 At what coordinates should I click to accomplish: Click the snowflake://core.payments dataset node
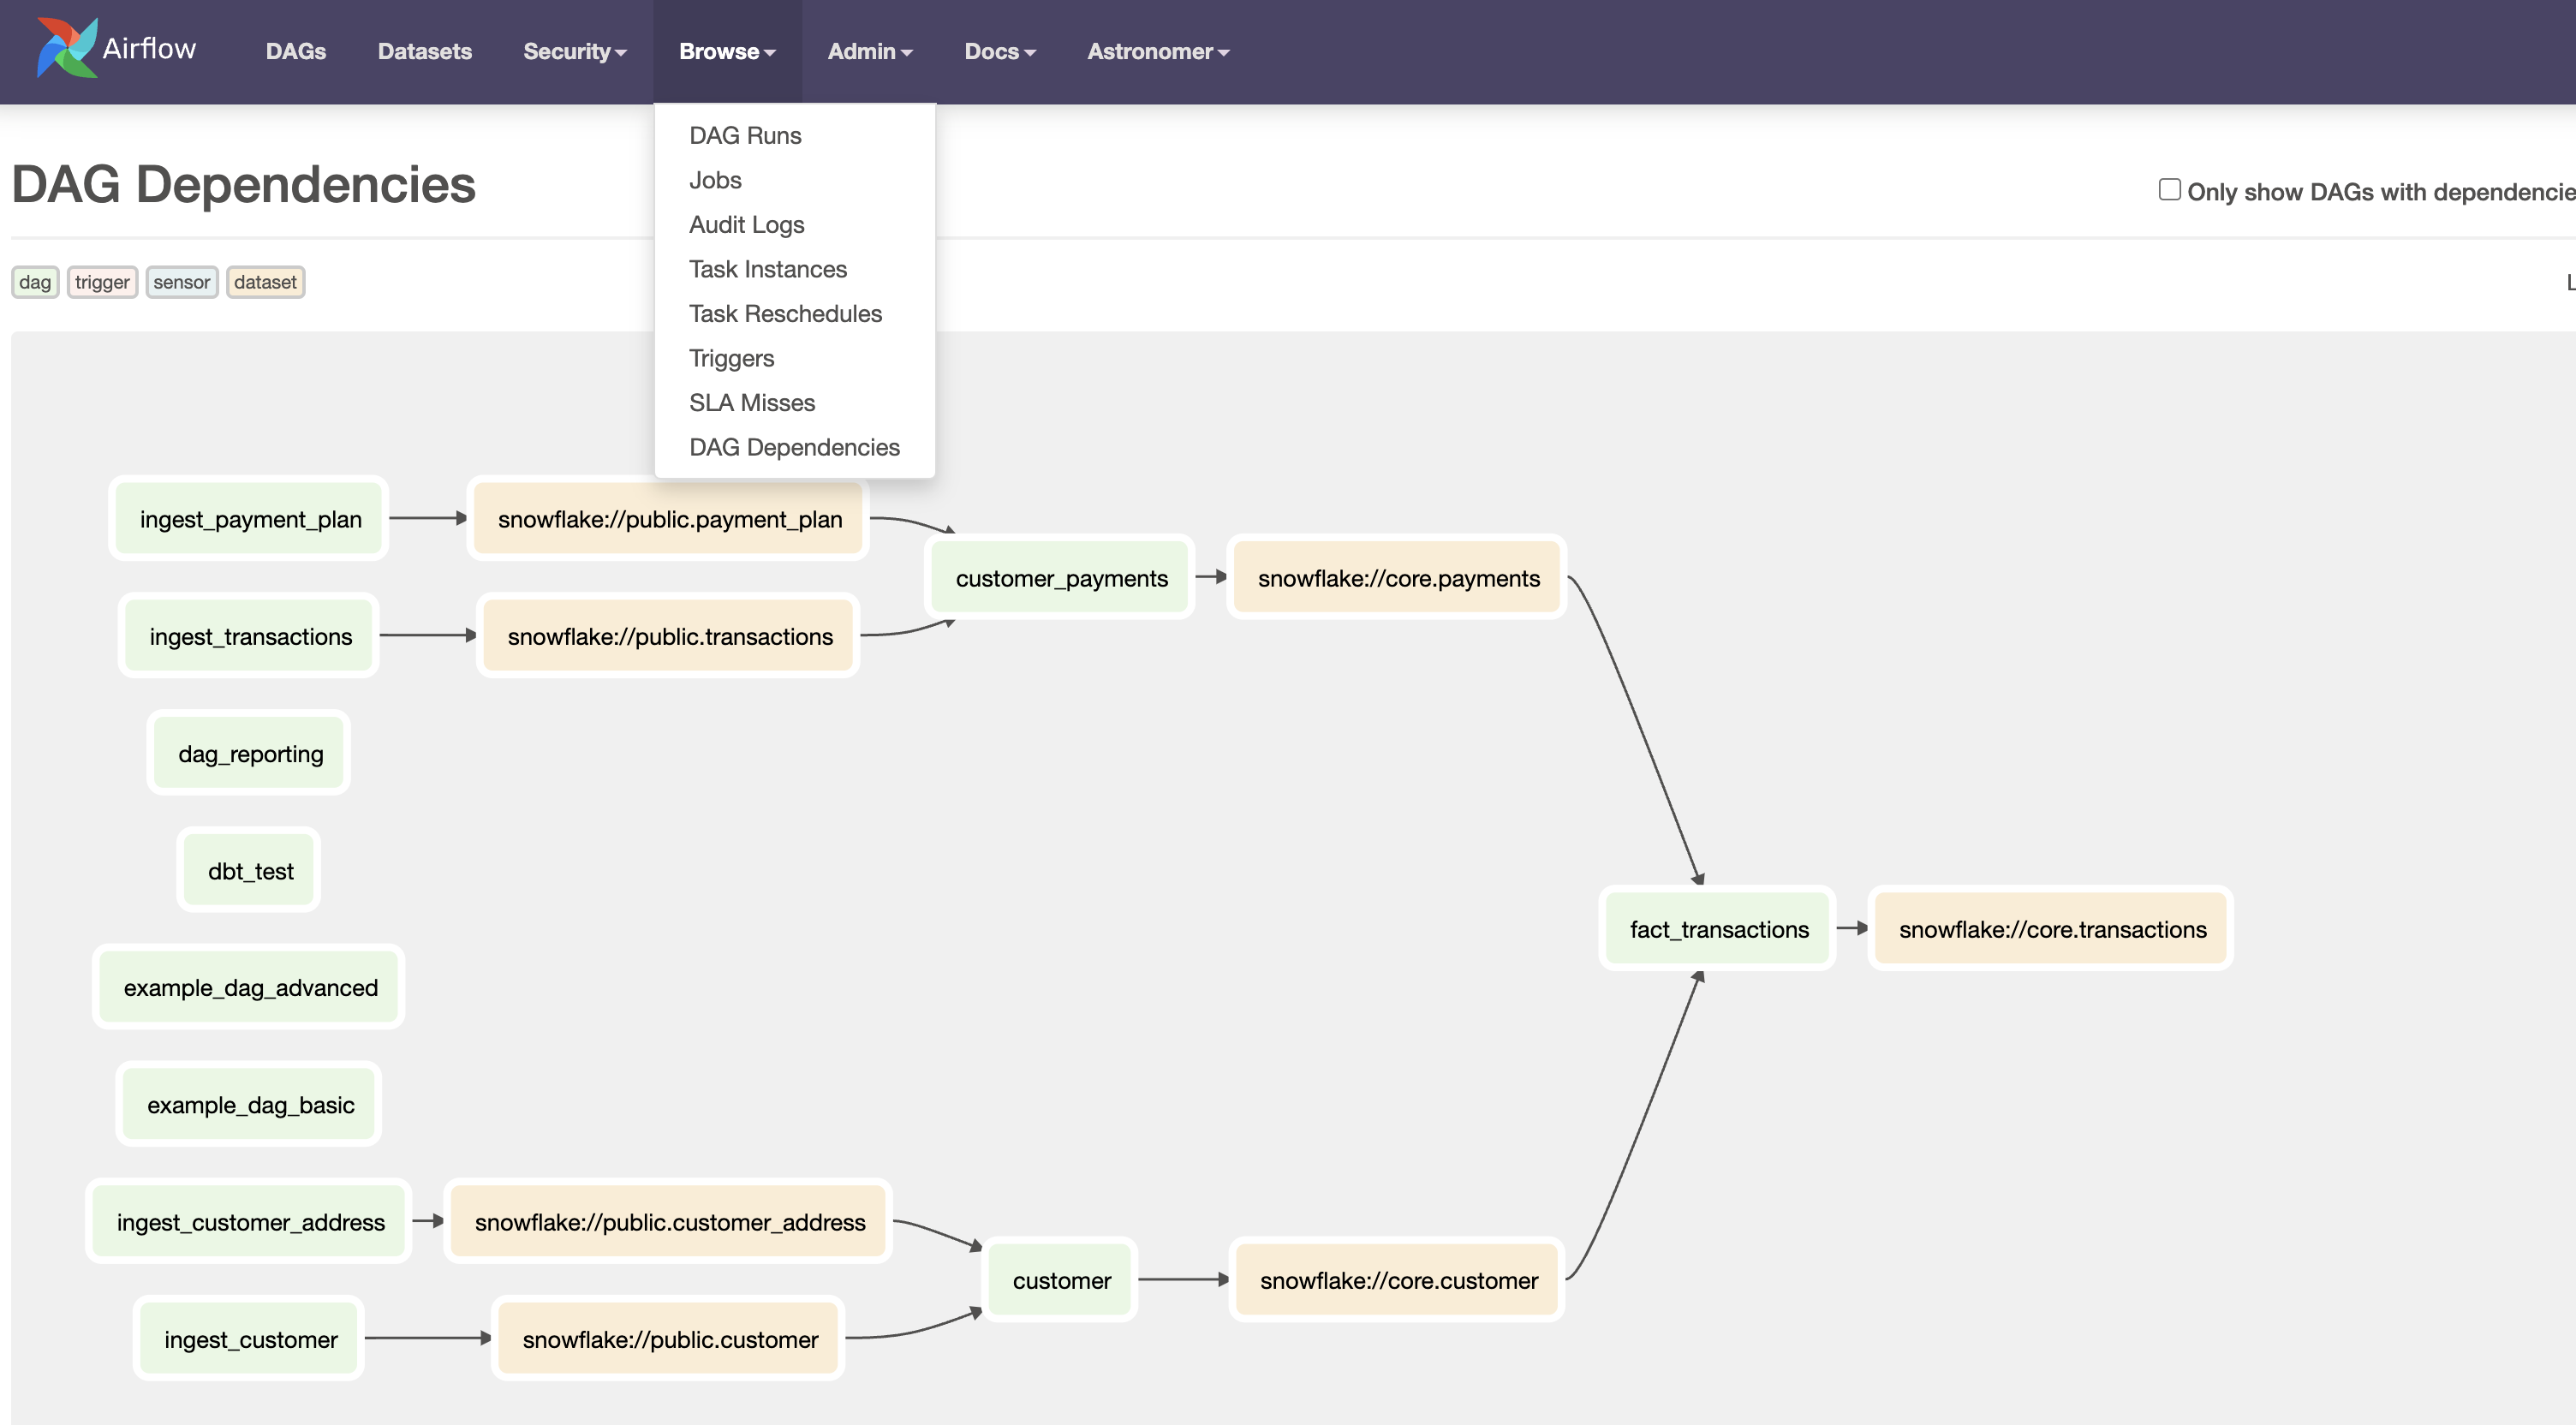point(1397,578)
